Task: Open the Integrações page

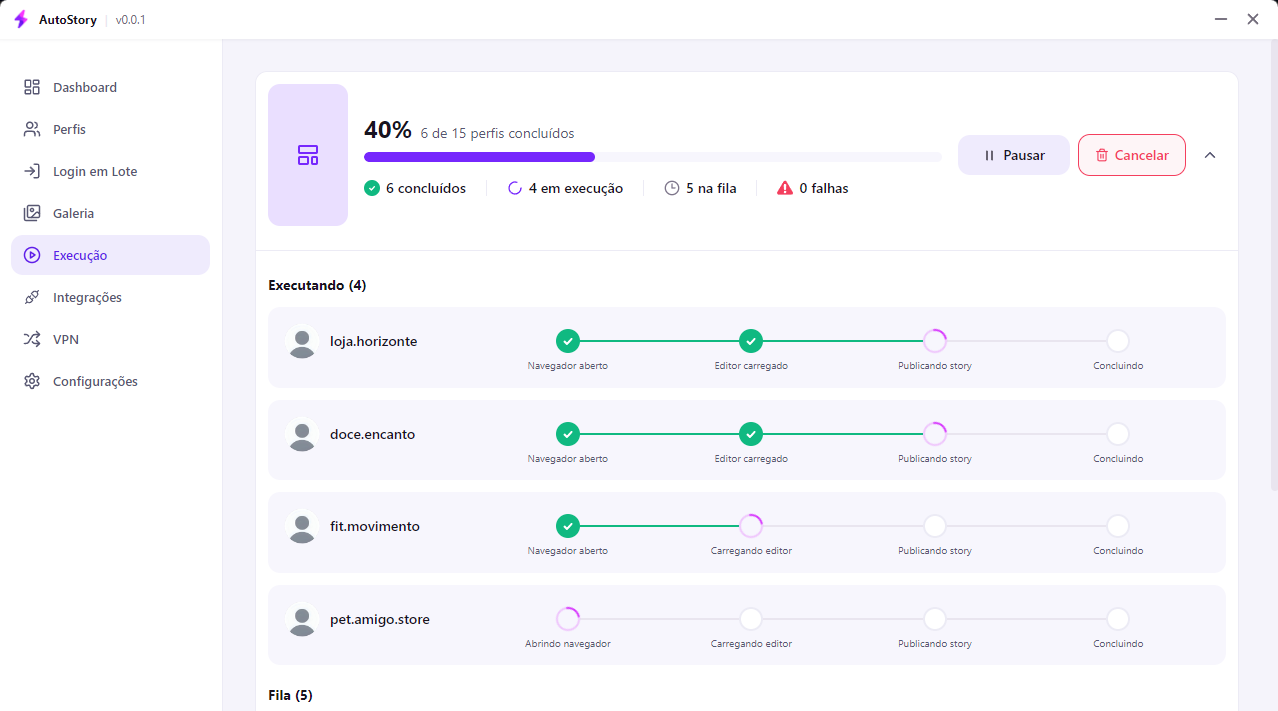Action: click(110, 297)
